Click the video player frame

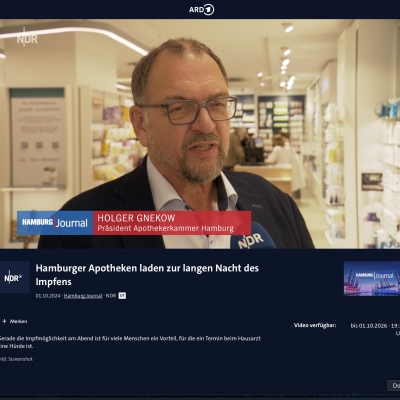(200, 134)
